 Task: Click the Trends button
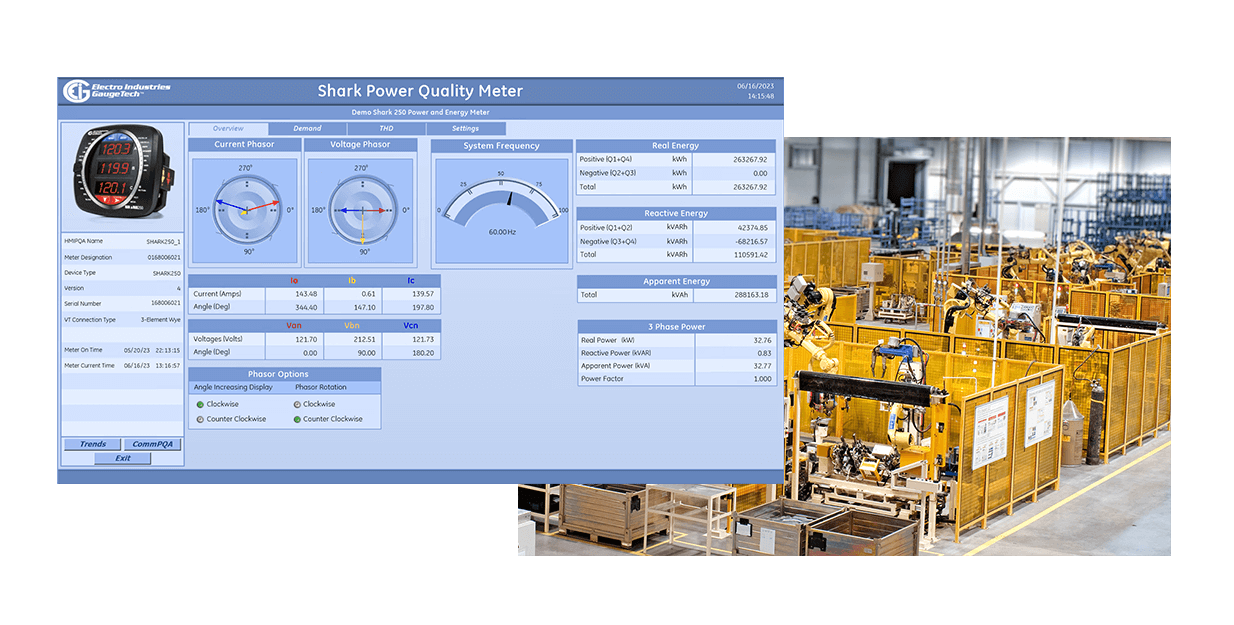(93, 444)
